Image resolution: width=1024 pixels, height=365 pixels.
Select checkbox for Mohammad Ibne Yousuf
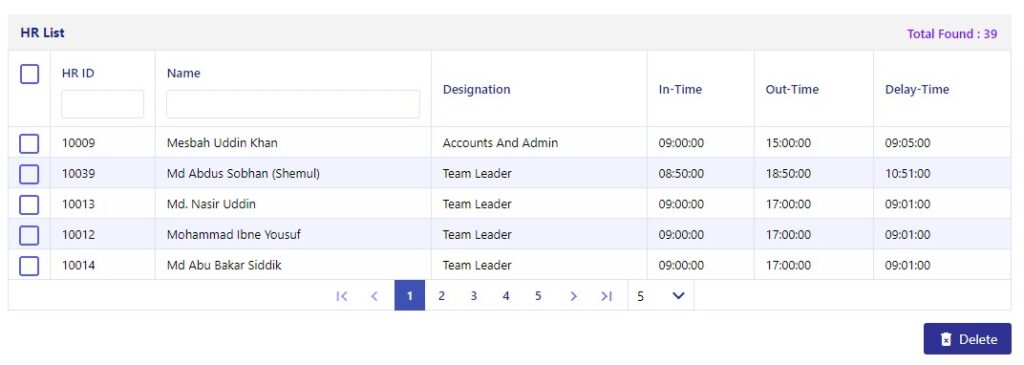click(x=29, y=235)
